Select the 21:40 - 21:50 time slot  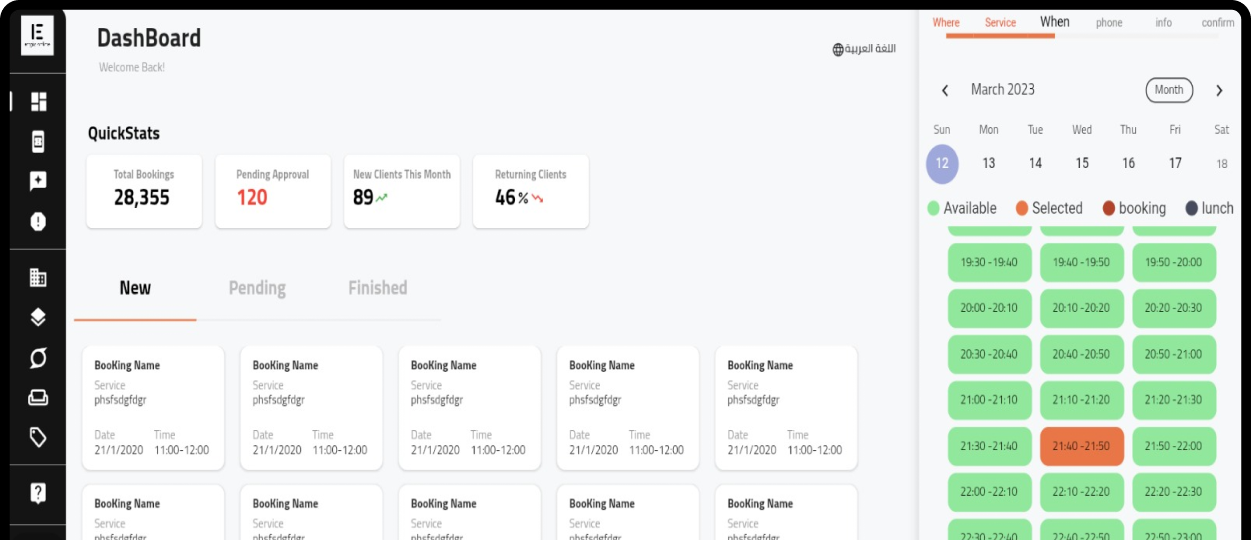pos(1081,446)
